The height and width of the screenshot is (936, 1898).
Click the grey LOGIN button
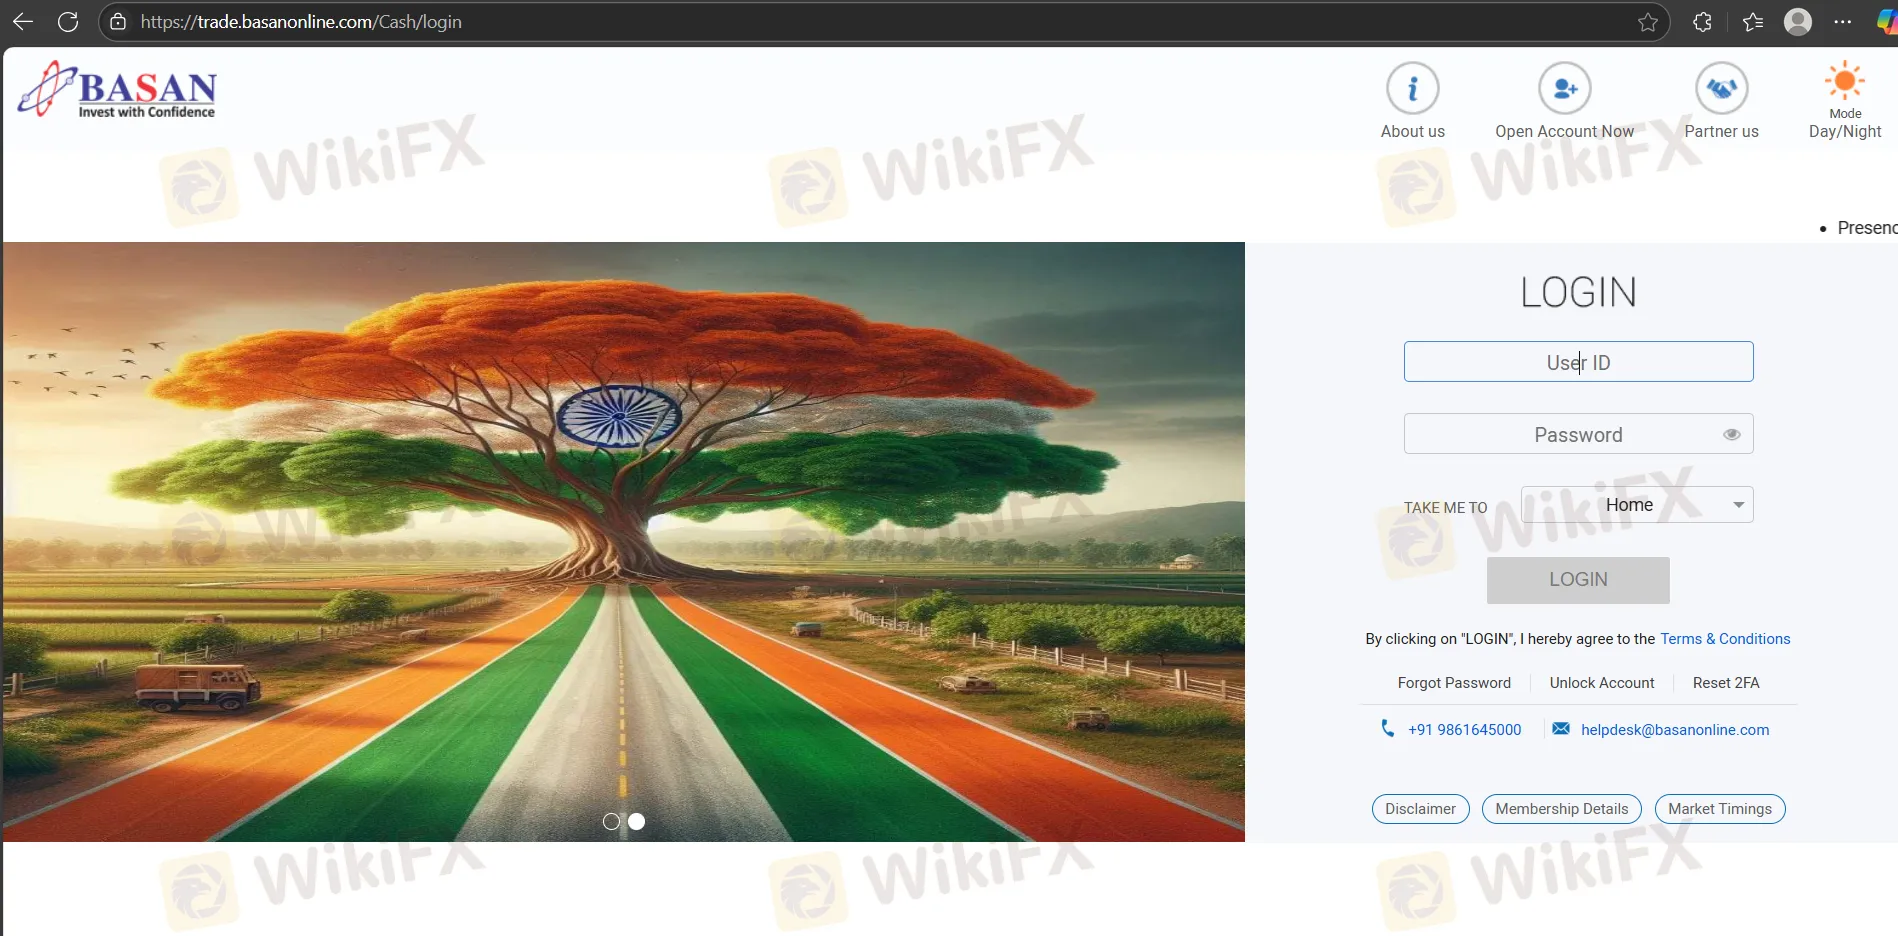(1577, 580)
